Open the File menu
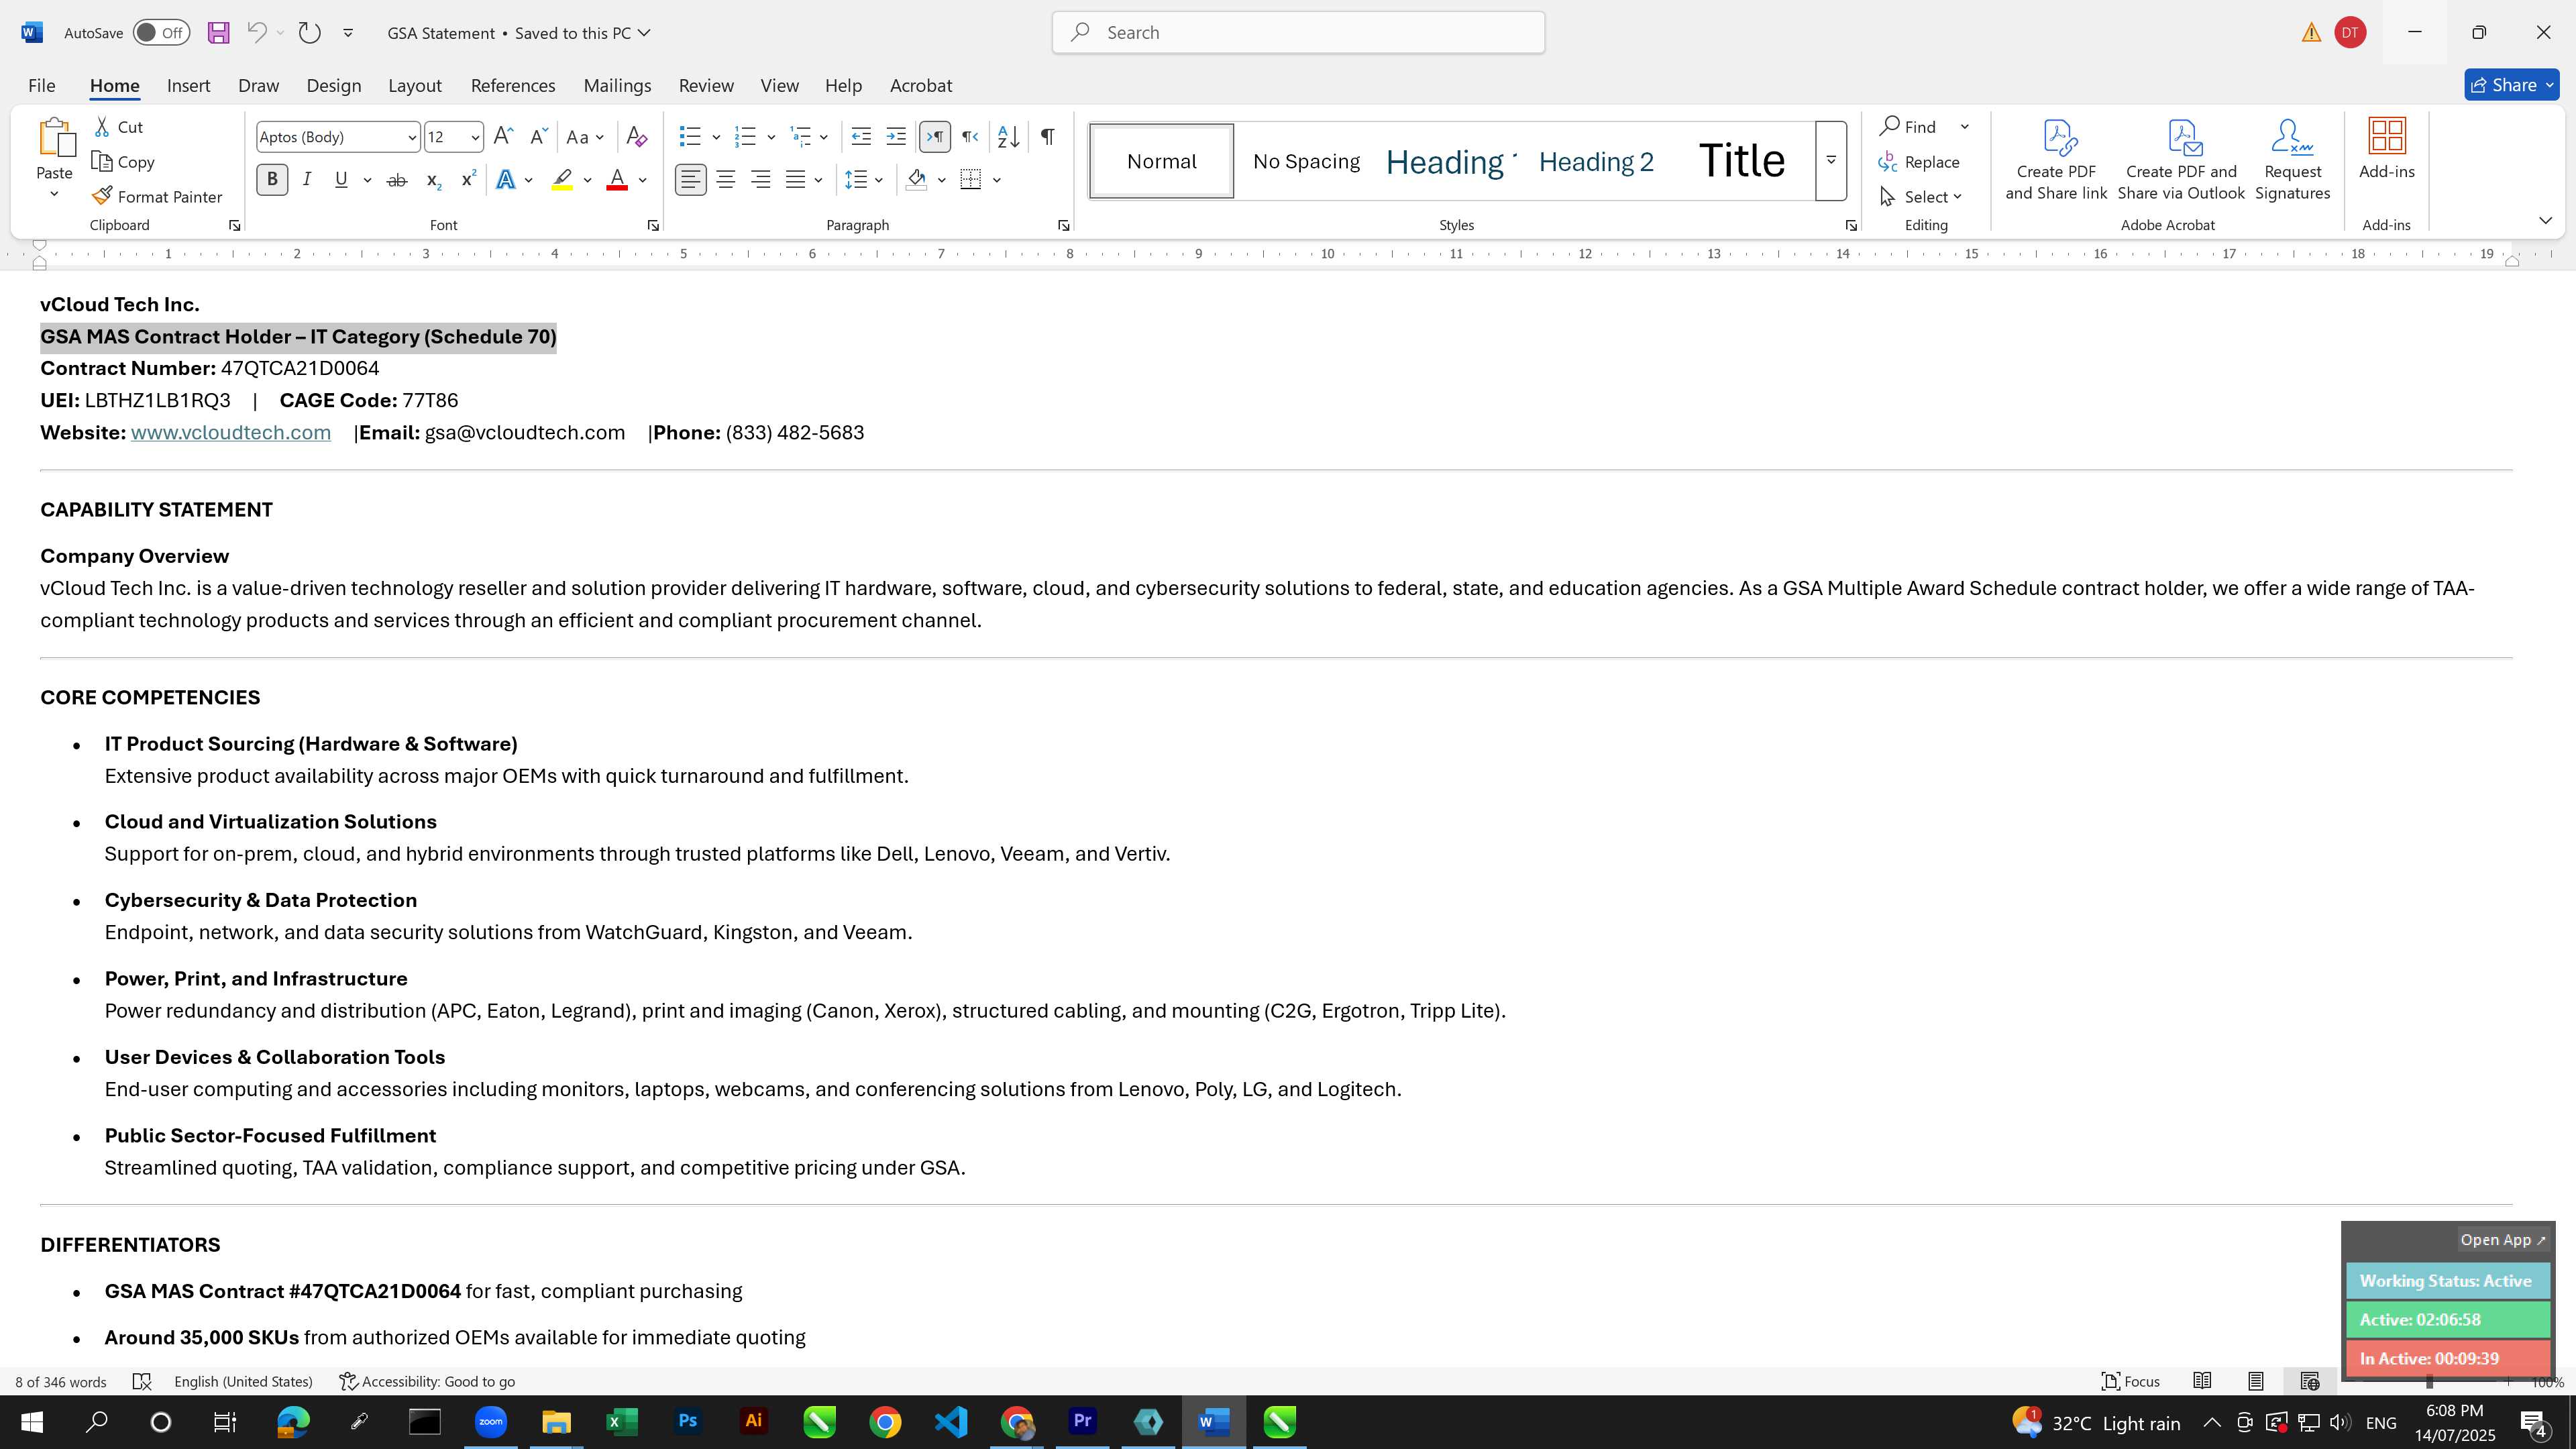 click(41, 86)
